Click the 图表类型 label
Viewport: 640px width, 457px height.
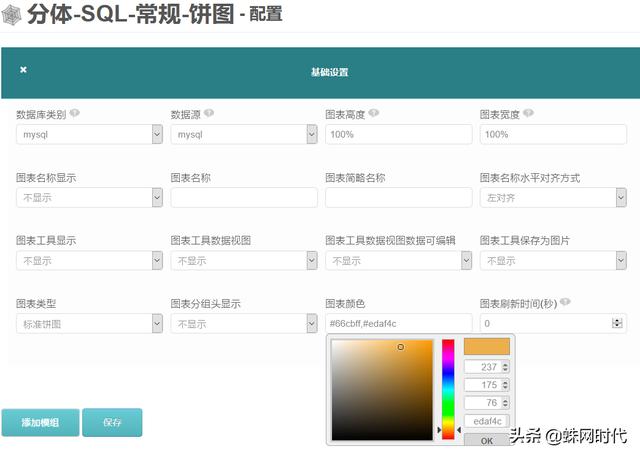[36, 304]
